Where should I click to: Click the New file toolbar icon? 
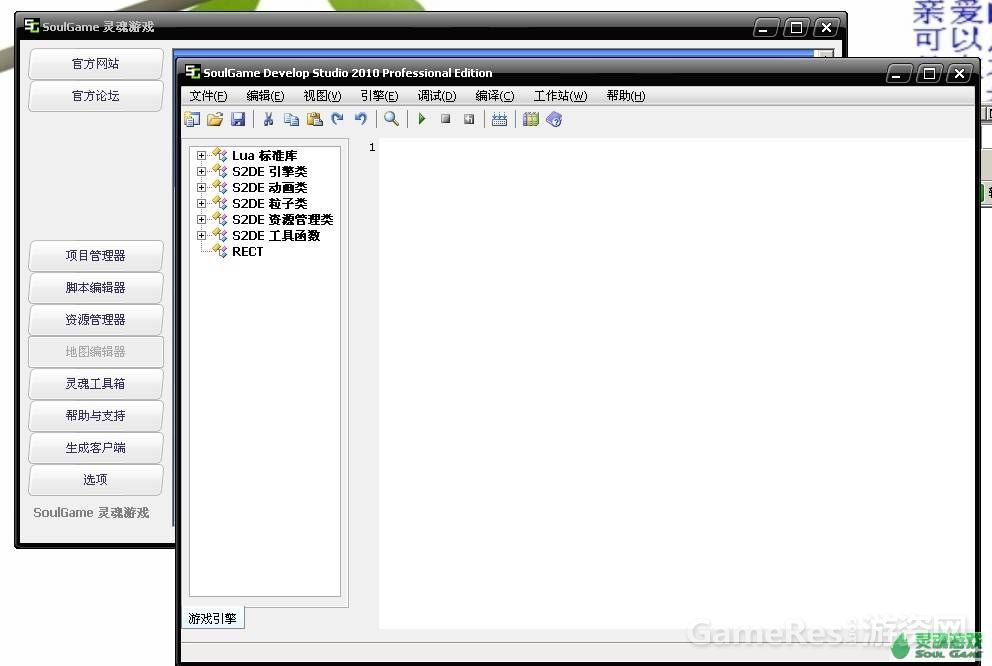[192, 120]
